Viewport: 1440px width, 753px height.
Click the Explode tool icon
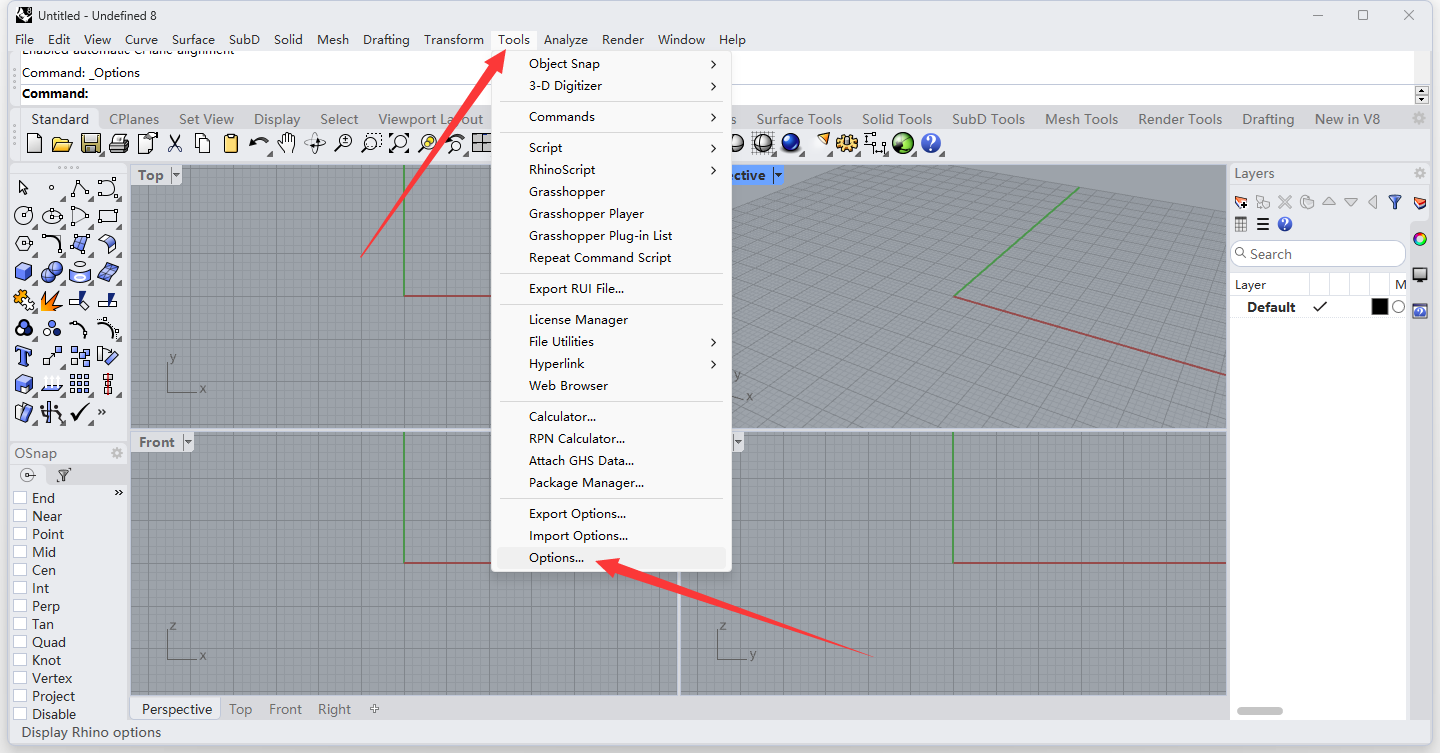pos(52,300)
